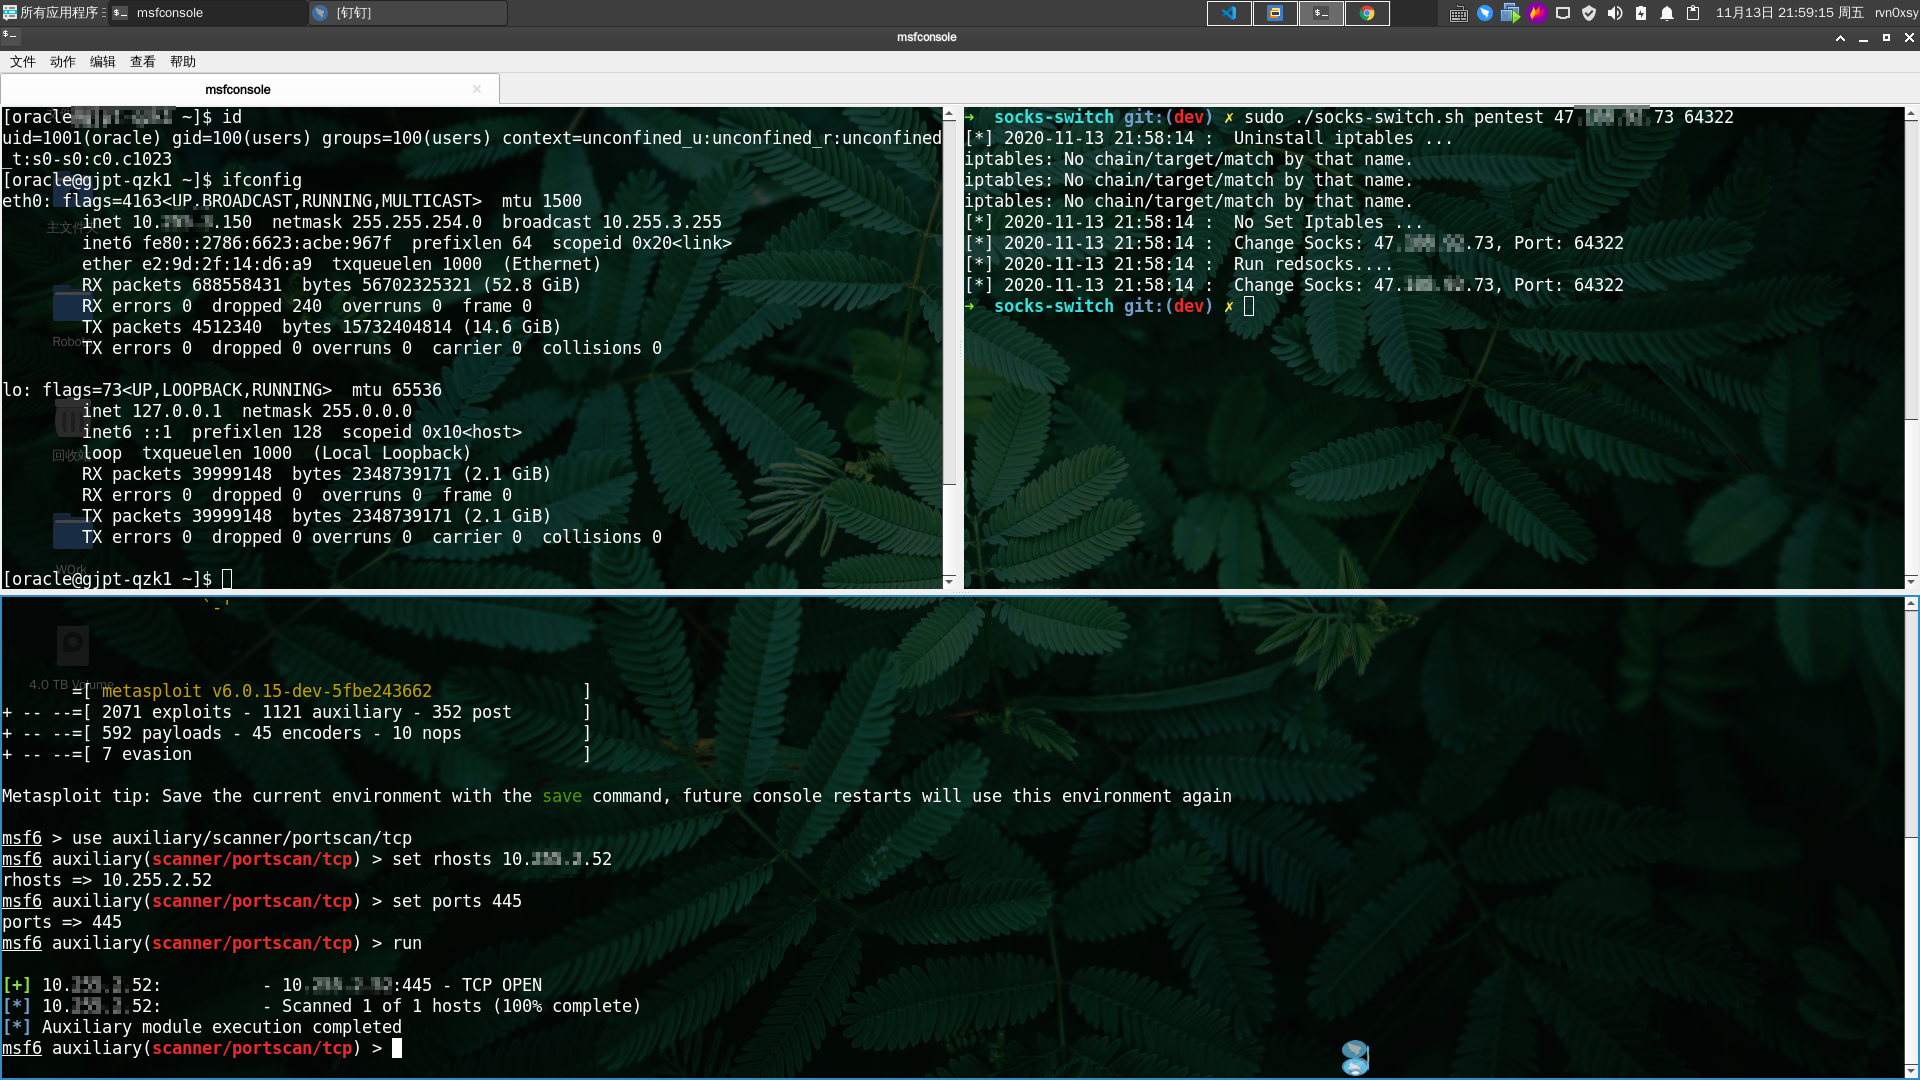Open the clock showing 11月13日 21:59:15
1920x1080 pixels.
coord(1790,13)
